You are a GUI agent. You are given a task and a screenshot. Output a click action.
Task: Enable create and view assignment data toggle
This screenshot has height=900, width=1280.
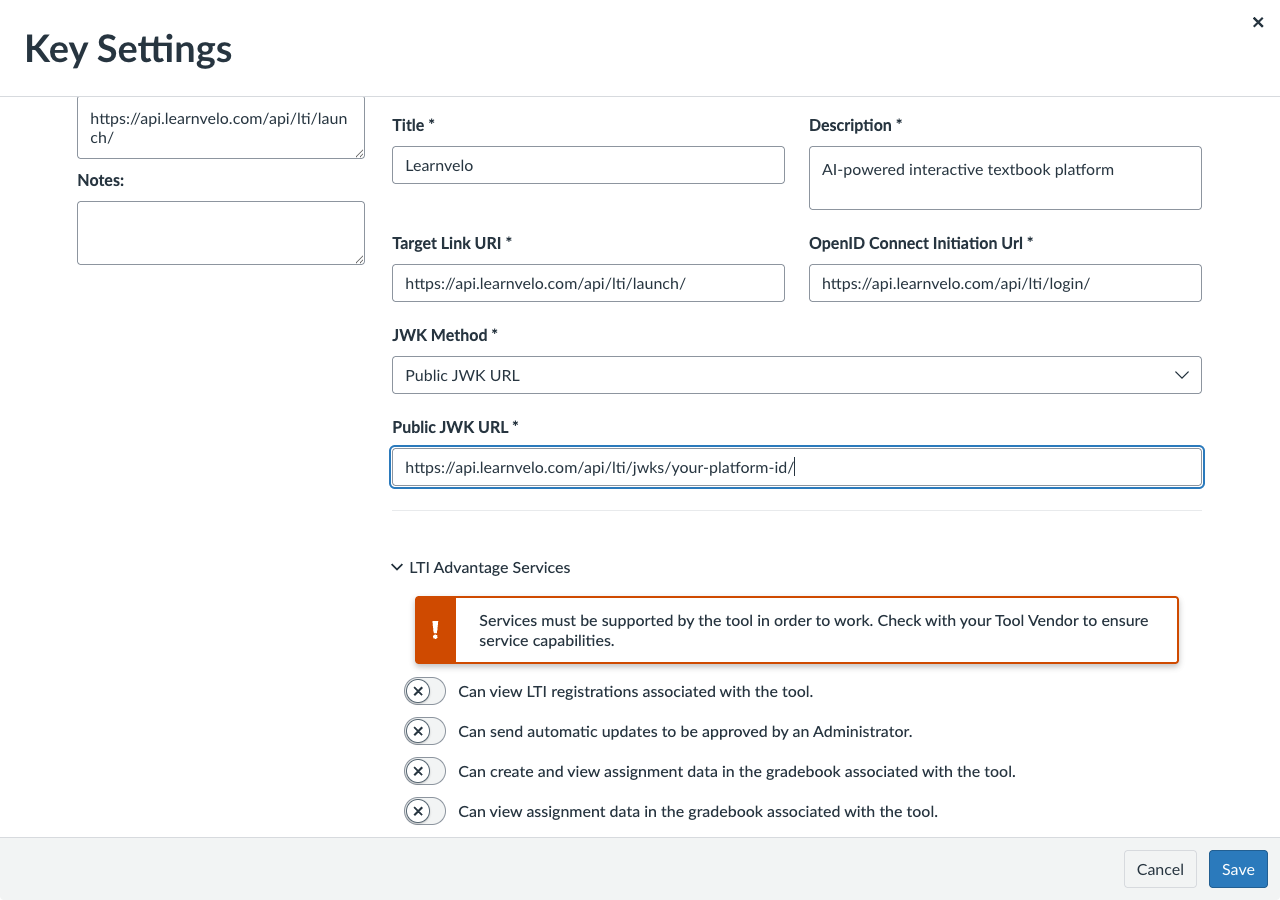425,771
